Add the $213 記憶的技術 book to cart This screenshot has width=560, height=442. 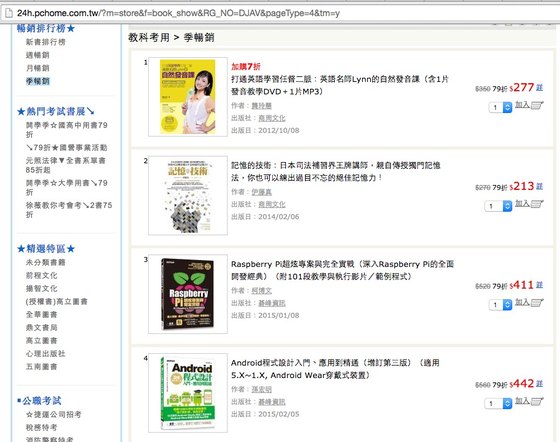(529, 204)
